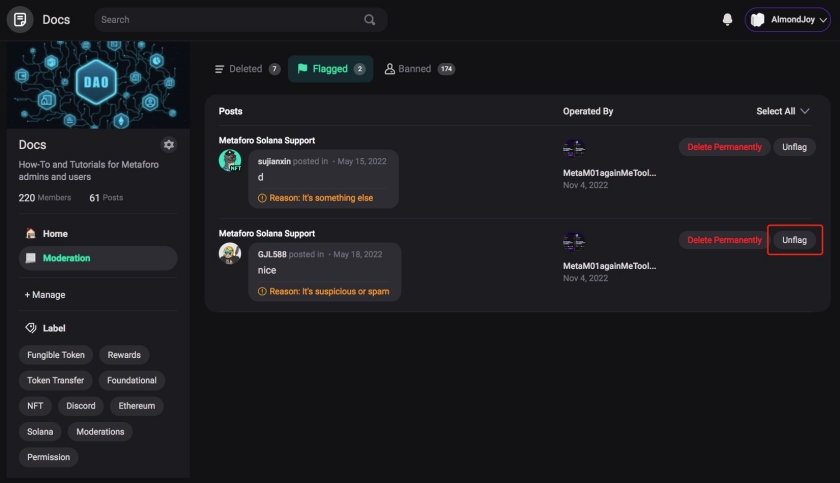Click GJL588's user avatar
This screenshot has height=483, width=840.
click(230, 253)
